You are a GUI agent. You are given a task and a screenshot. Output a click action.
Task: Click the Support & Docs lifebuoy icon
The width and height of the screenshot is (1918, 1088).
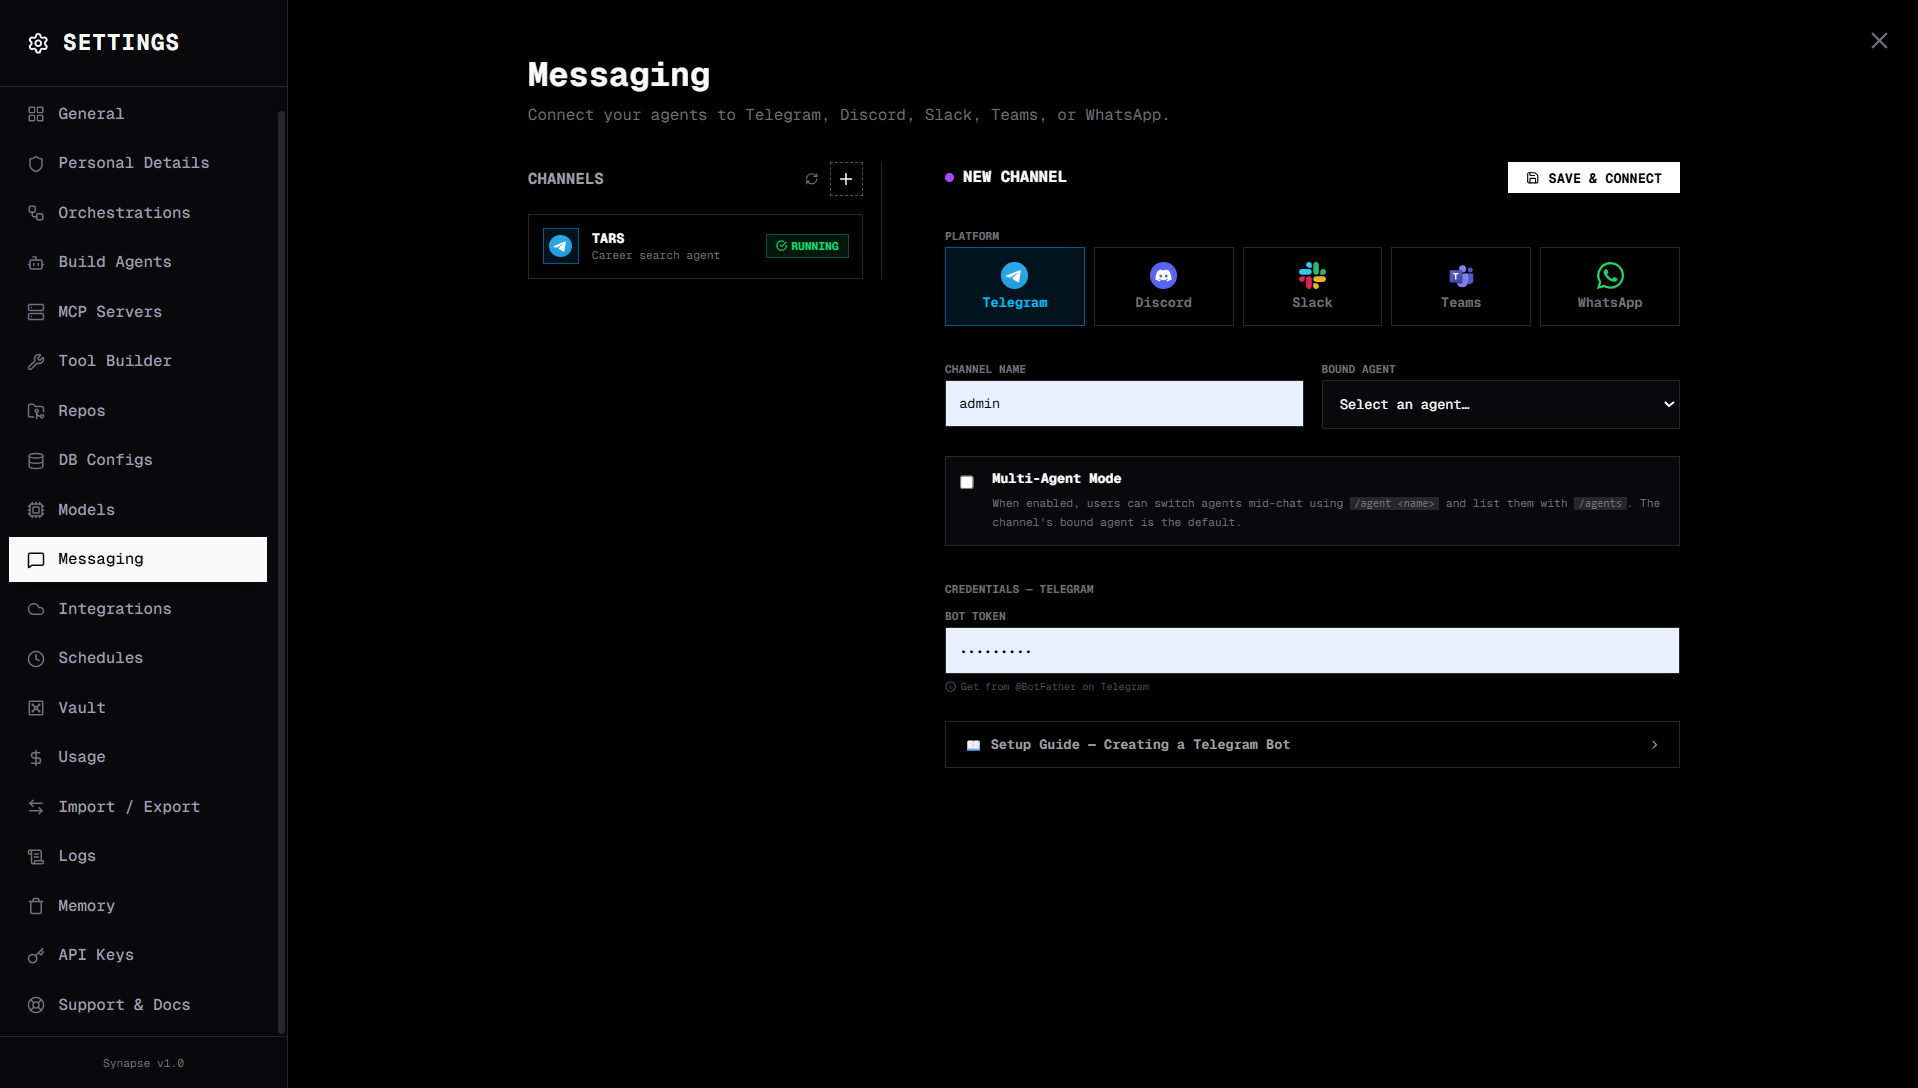(36, 1005)
